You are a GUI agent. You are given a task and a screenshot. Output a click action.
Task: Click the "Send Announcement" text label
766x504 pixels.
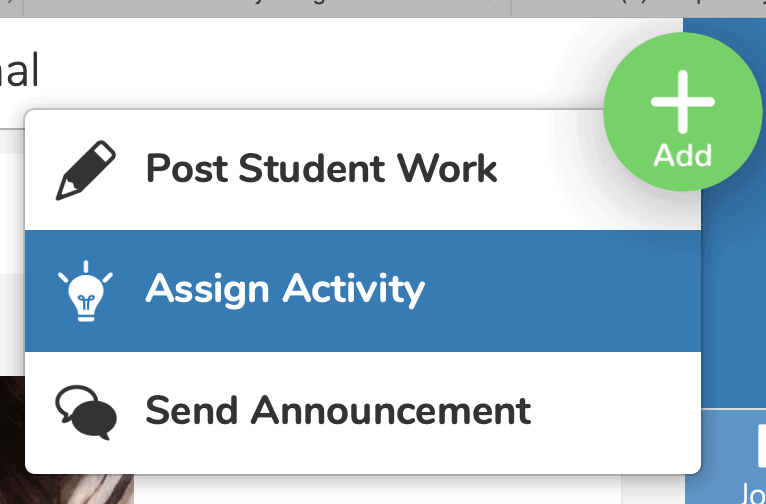pos(338,411)
